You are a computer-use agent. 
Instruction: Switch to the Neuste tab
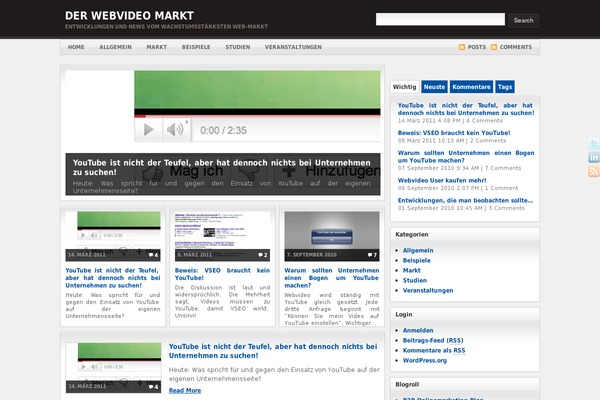coord(434,87)
